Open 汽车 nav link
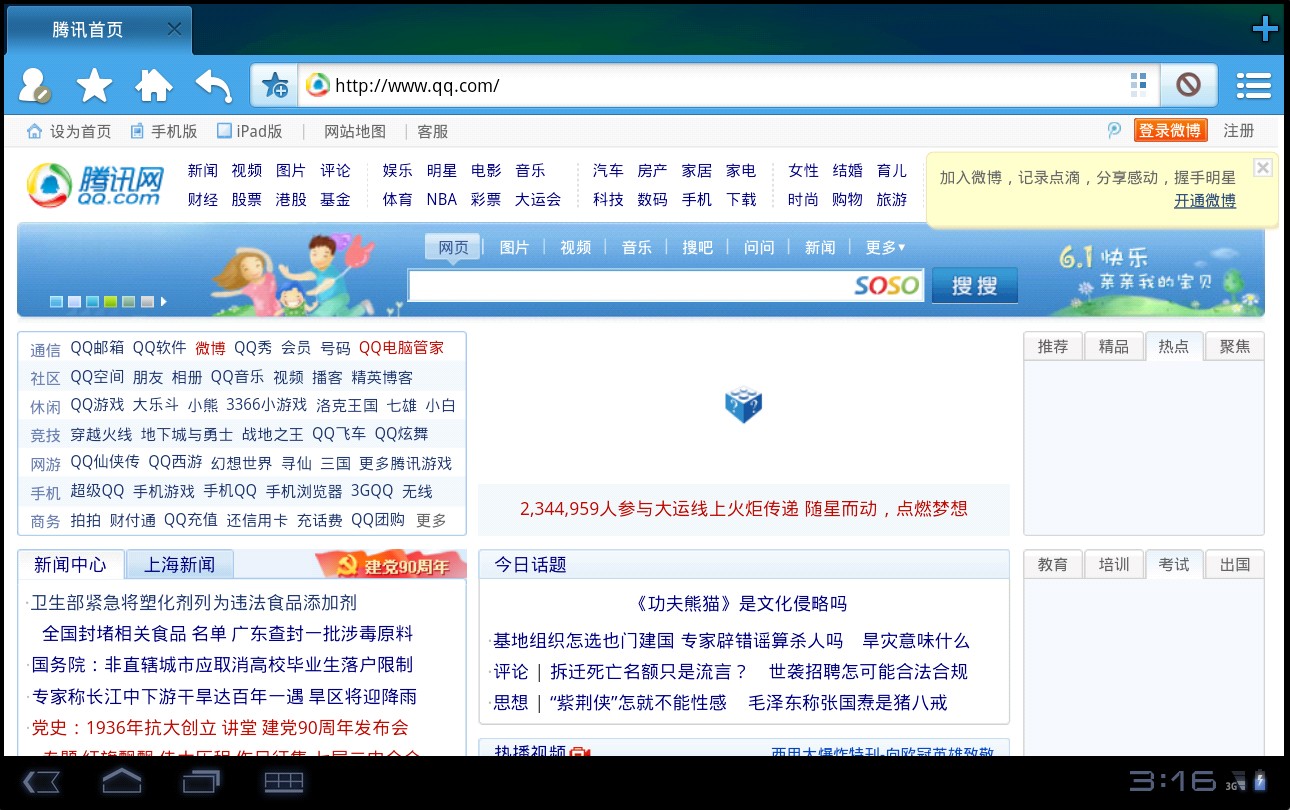The width and height of the screenshot is (1290, 810). point(608,170)
